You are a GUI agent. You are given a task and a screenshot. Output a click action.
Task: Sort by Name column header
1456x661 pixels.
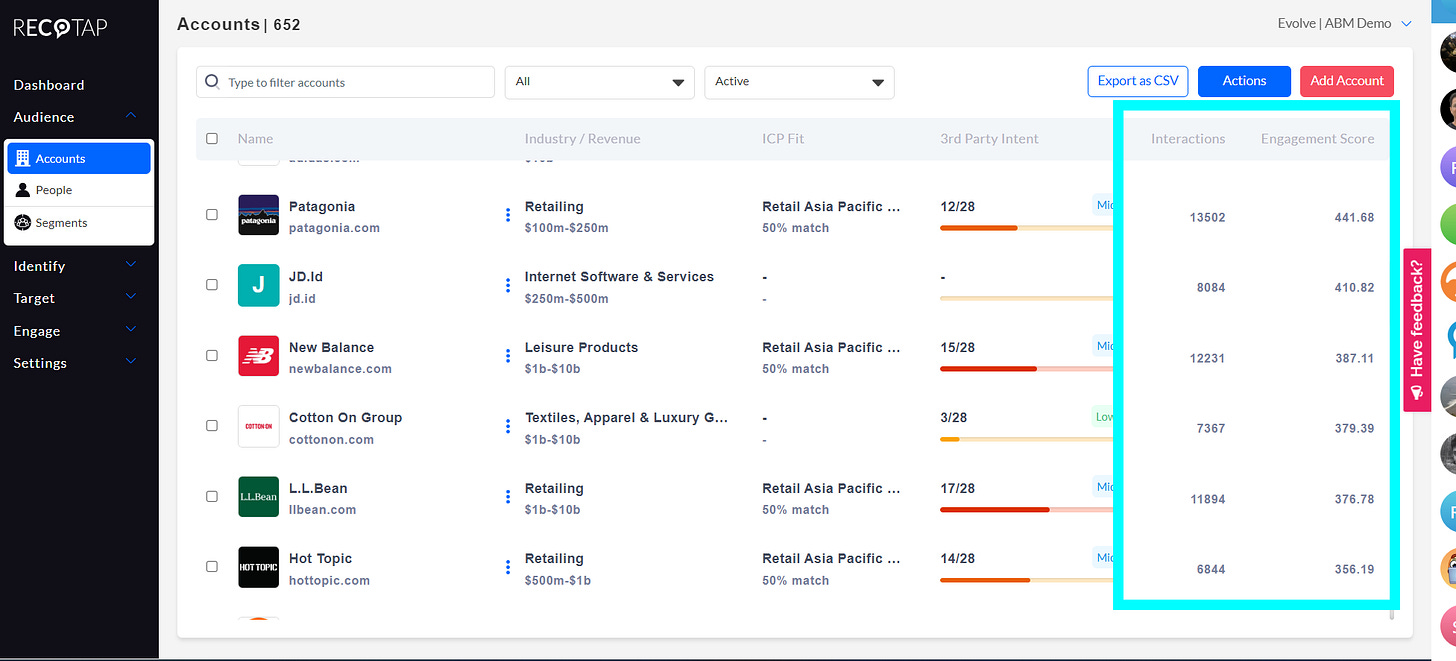255,139
